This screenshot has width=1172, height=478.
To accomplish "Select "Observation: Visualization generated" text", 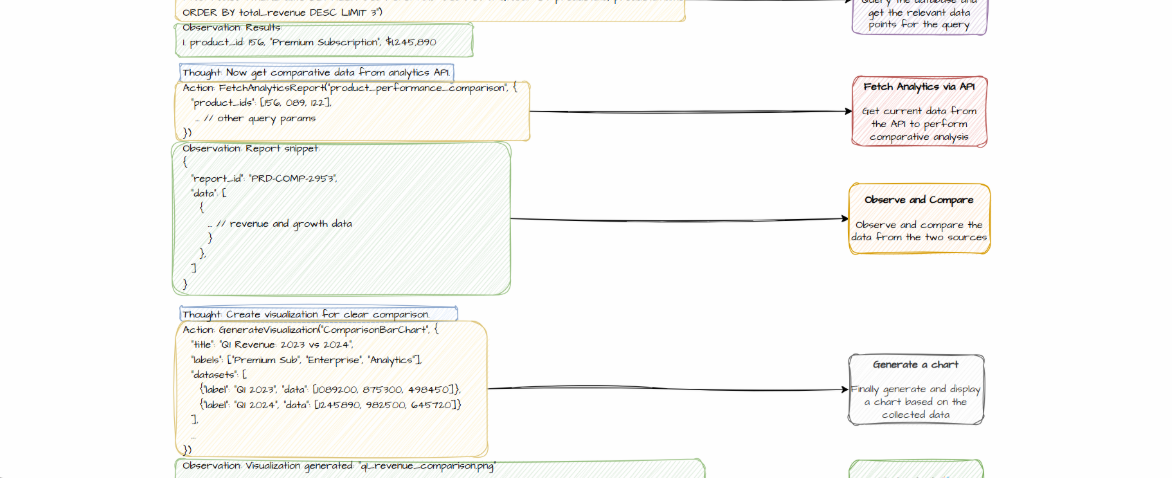I will point(339,466).
